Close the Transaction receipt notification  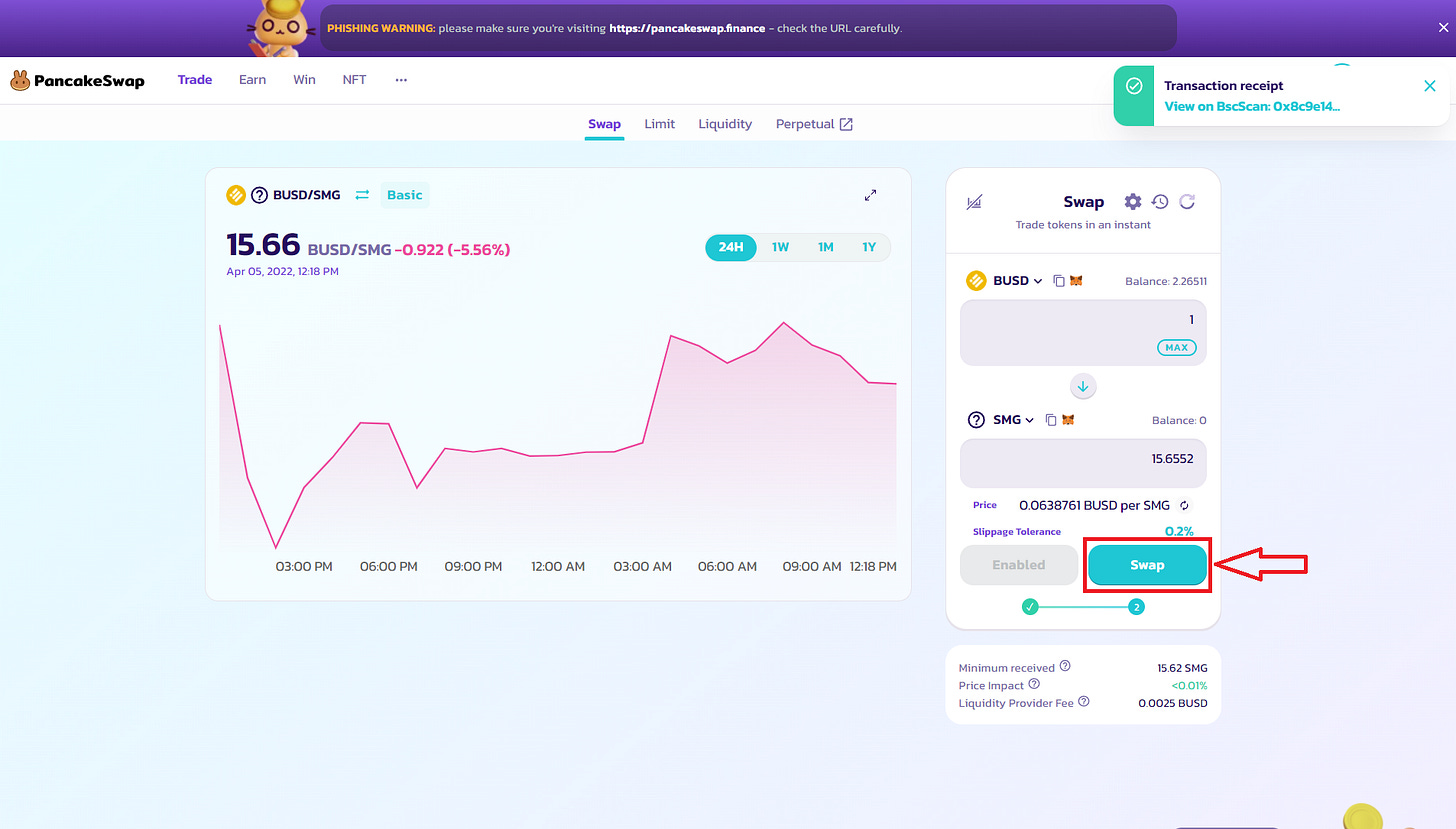point(1429,86)
